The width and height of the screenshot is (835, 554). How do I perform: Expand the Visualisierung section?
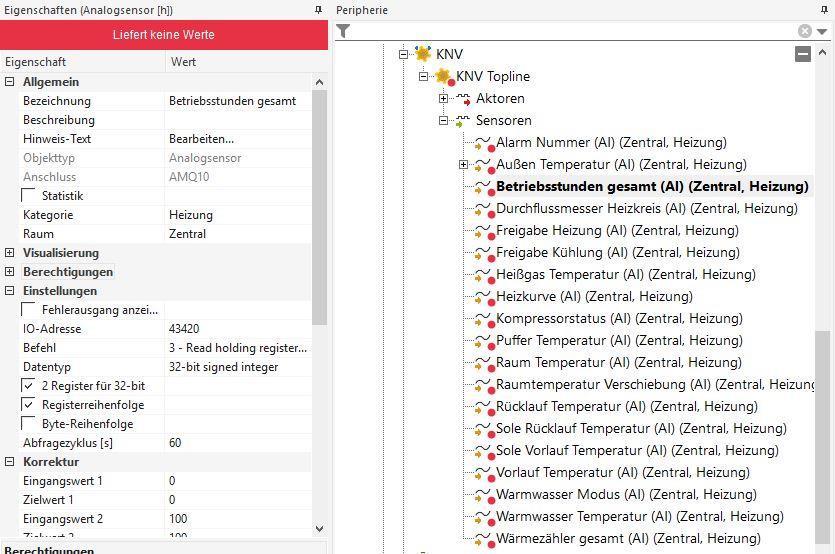pyautogui.click(x=10, y=252)
